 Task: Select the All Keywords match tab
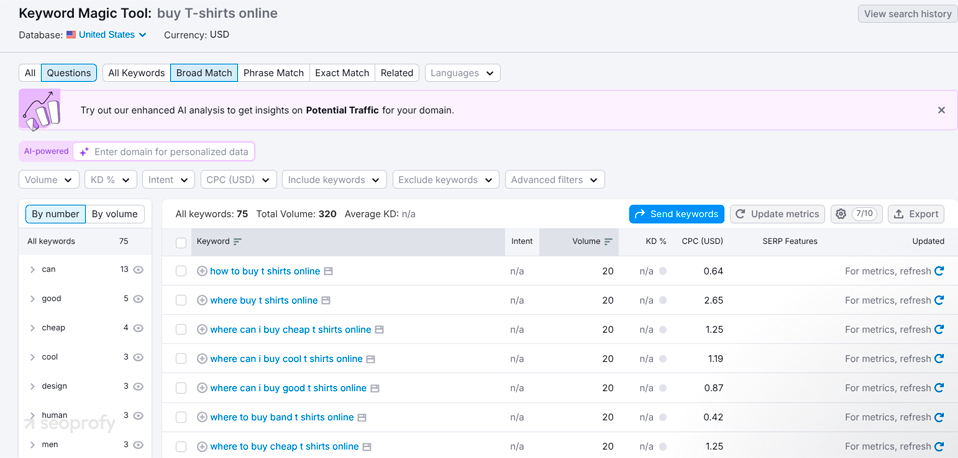[x=136, y=73]
